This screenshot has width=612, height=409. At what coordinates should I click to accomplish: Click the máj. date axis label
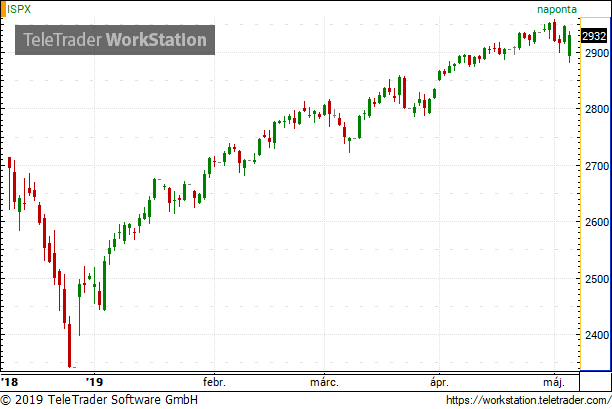554,382
